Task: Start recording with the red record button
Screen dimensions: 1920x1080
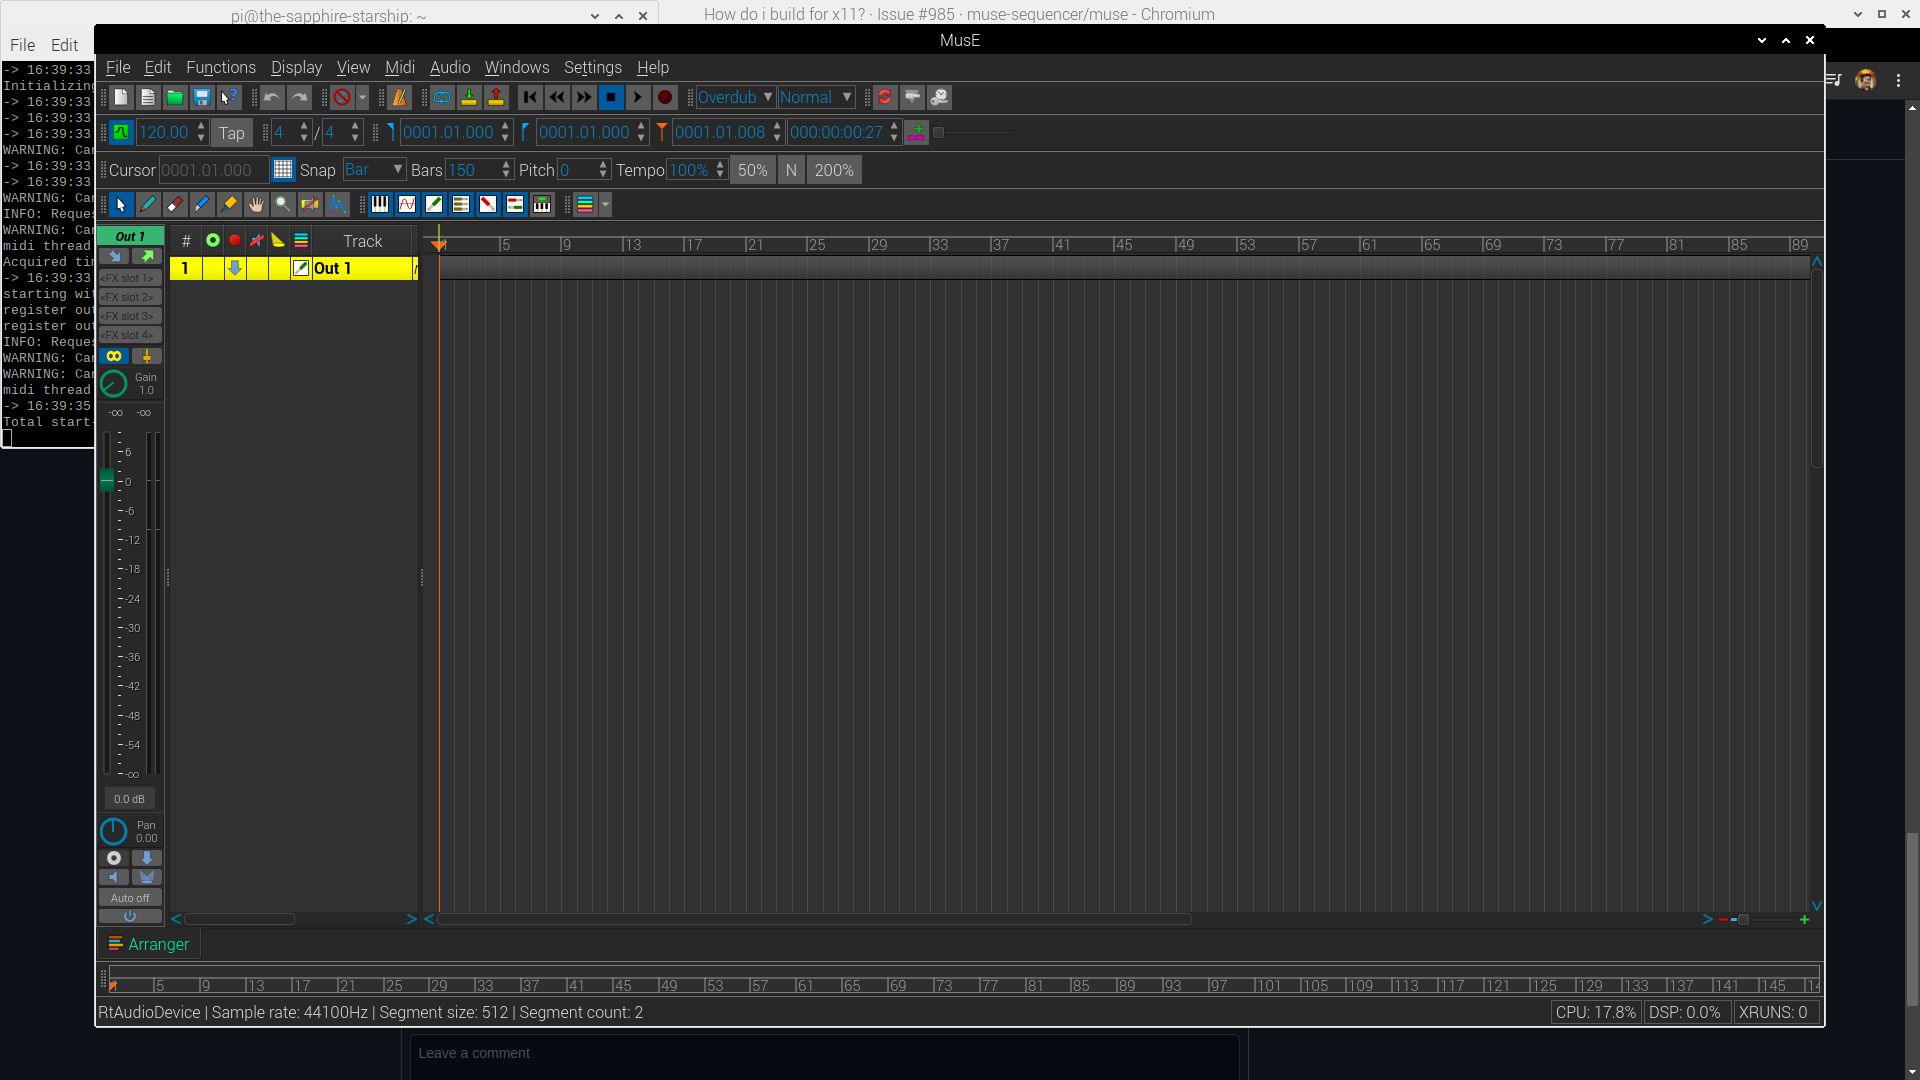Action: tap(665, 97)
